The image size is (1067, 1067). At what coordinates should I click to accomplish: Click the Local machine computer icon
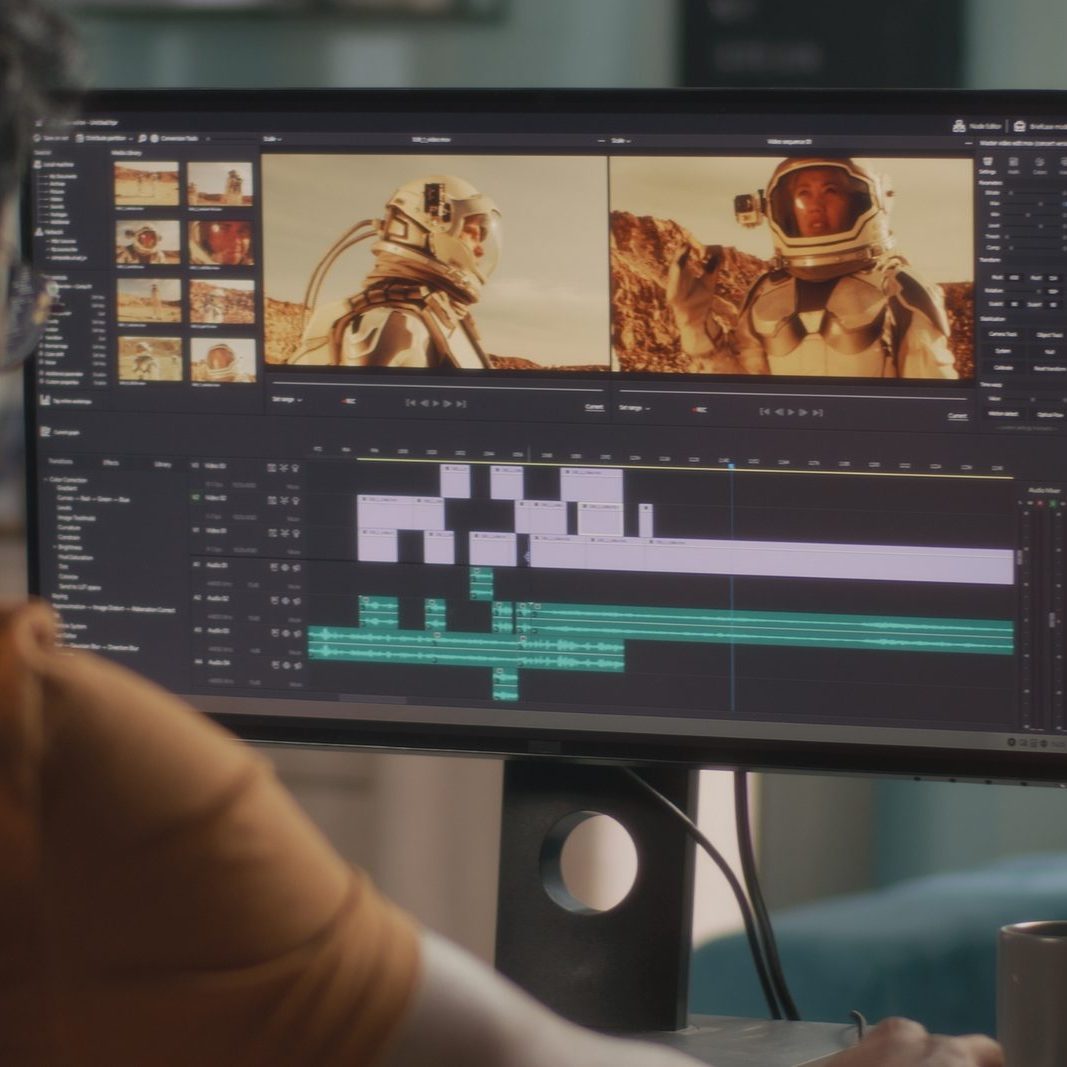(x=39, y=164)
